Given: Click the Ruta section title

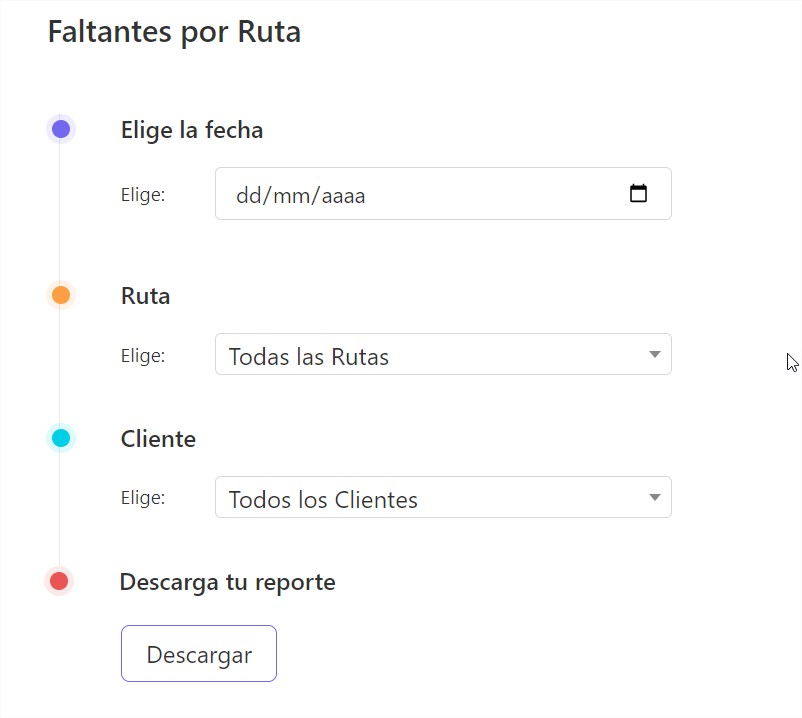Looking at the screenshot, I should (145, 295).
